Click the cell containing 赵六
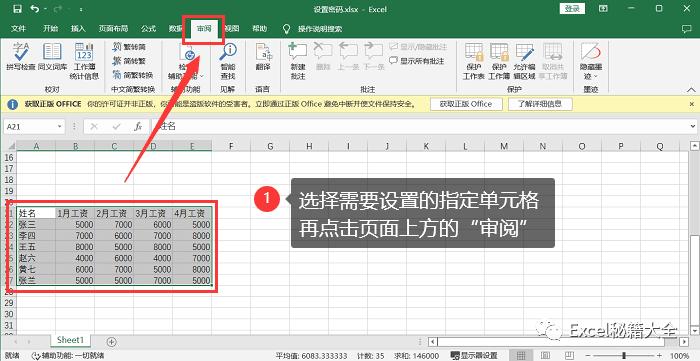This screenshot has height=361, width=700. [x=36, y=258]
